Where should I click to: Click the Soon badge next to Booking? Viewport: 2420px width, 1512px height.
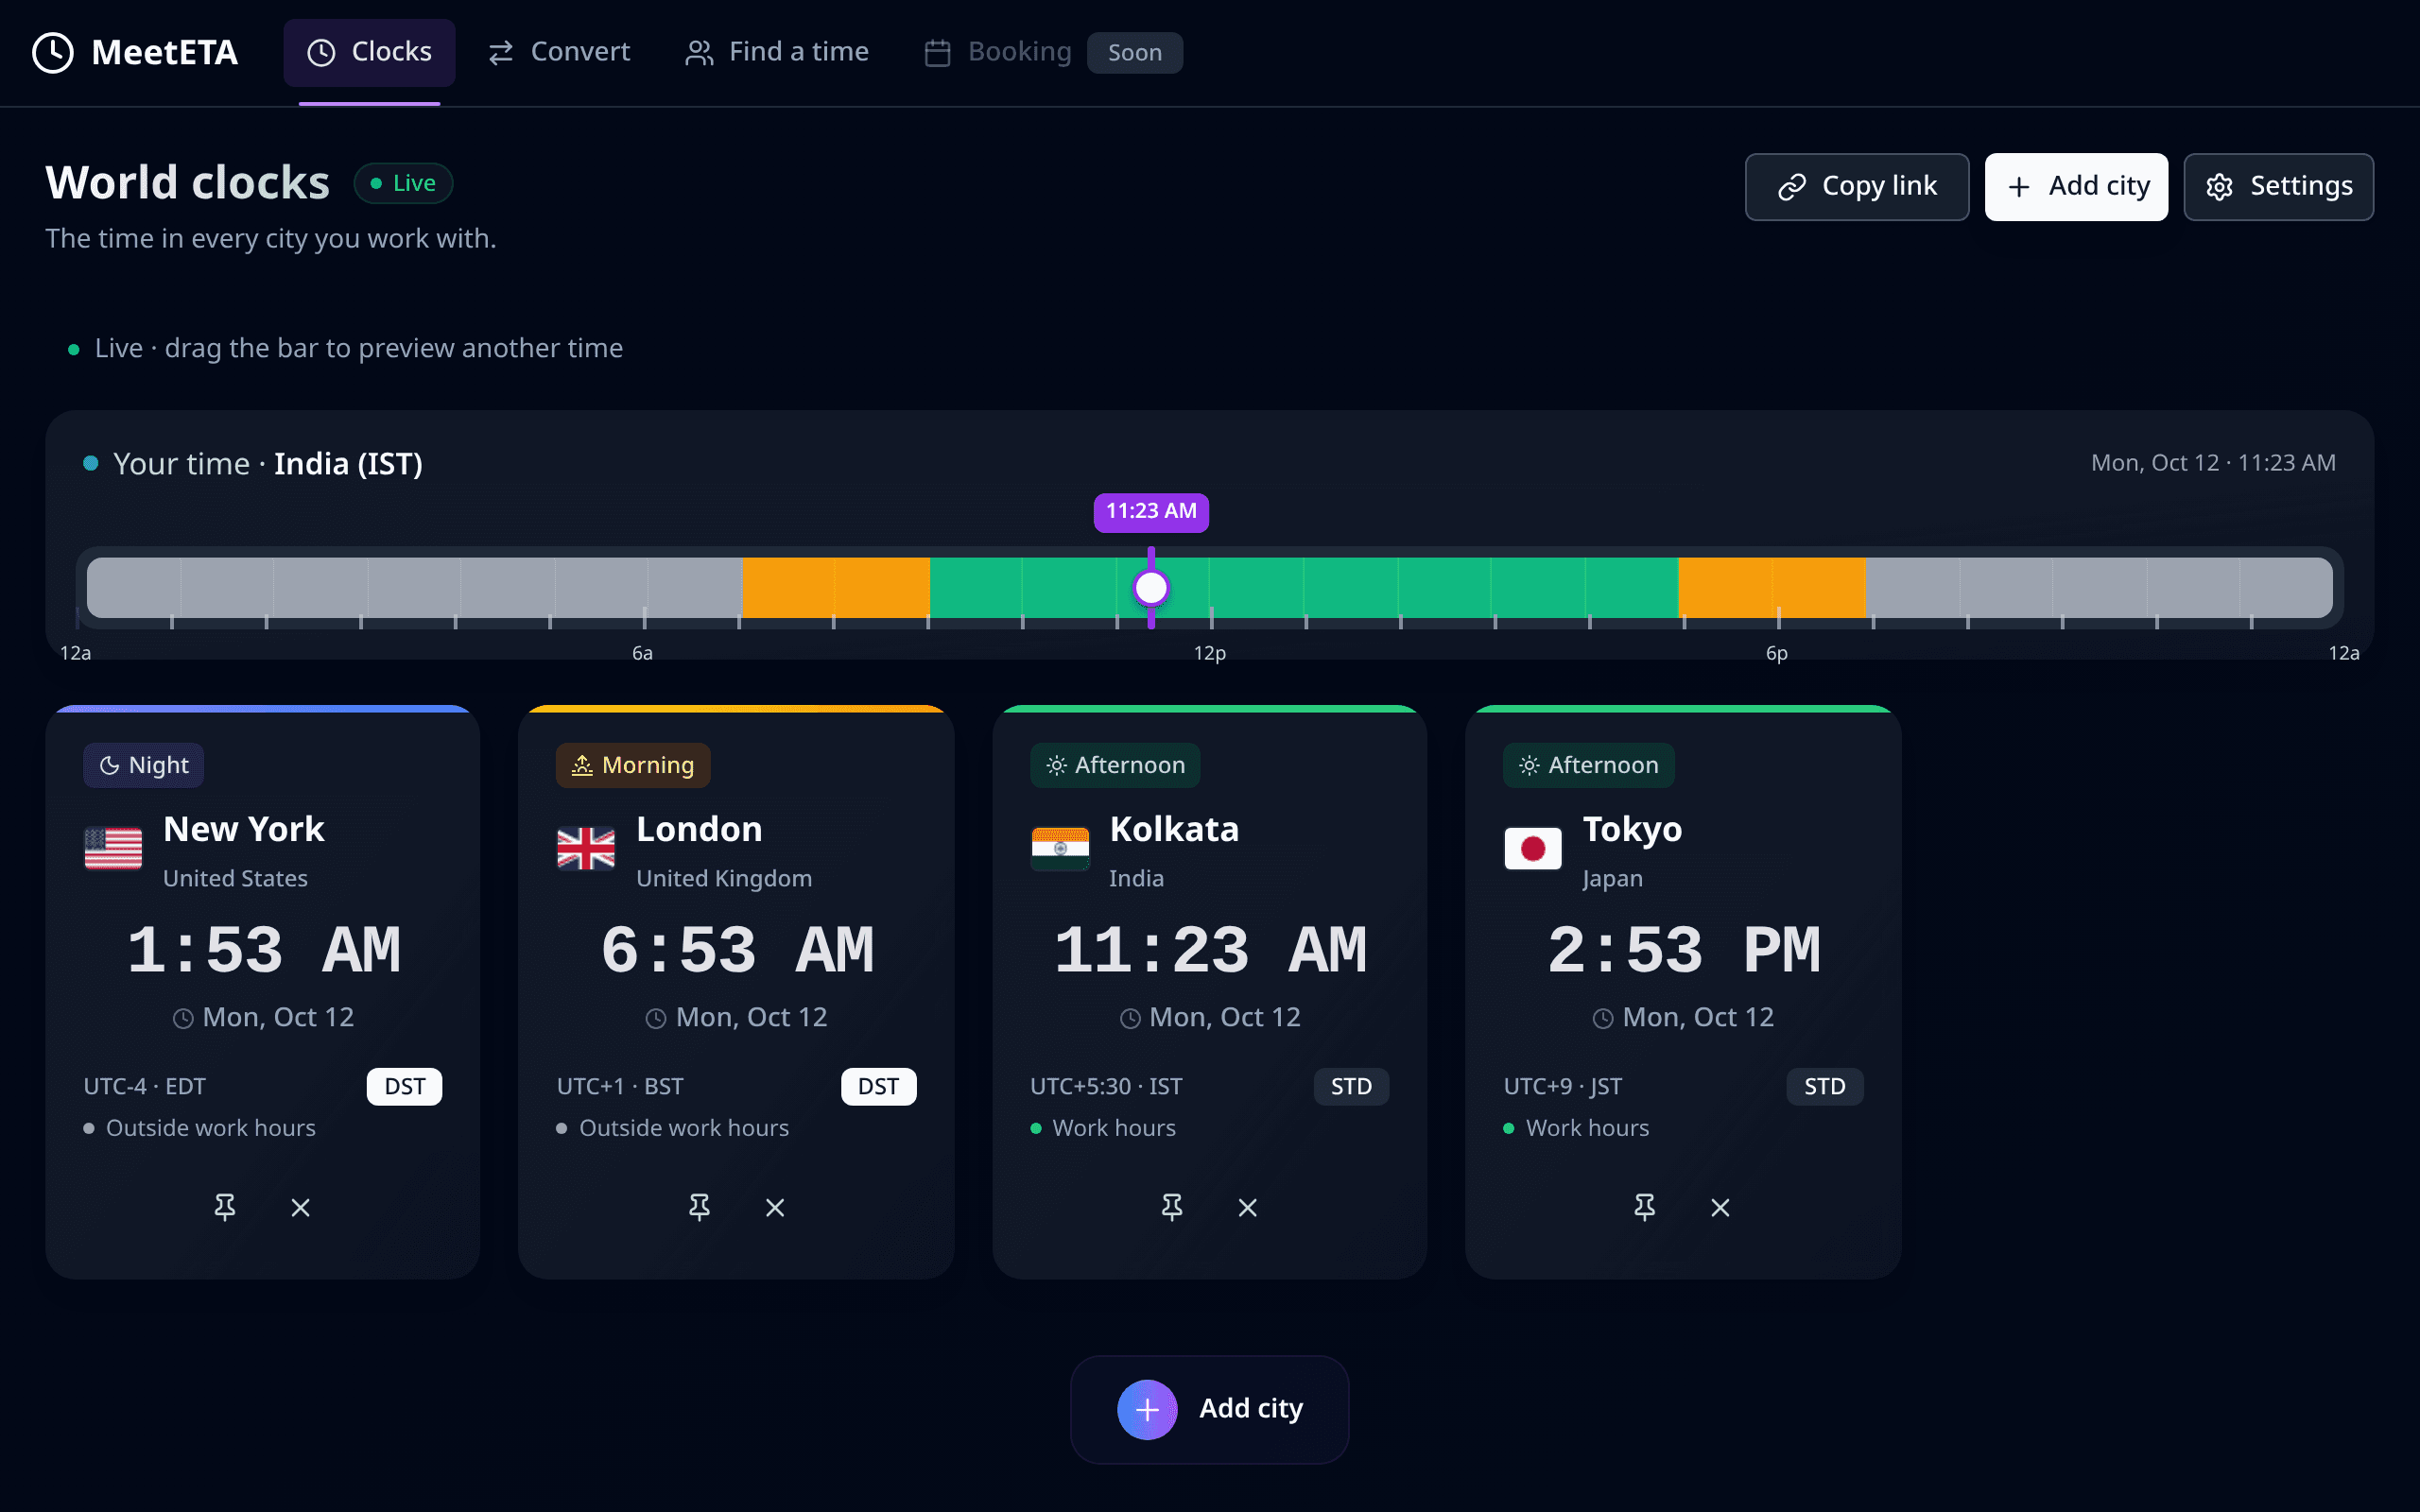coord(1135,52)
